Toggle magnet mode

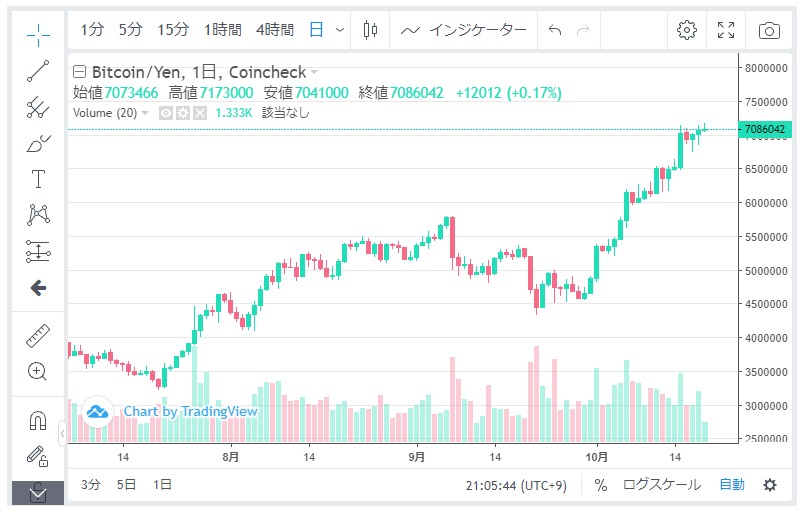click(x=38, y=420)
